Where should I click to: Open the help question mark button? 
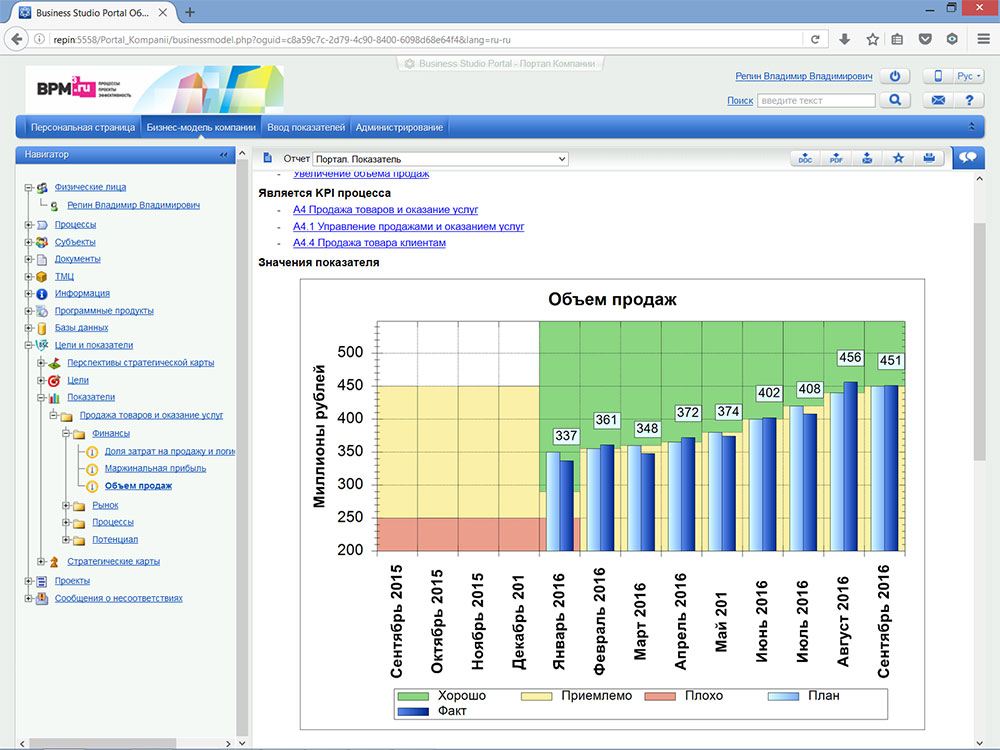(968, 100)
